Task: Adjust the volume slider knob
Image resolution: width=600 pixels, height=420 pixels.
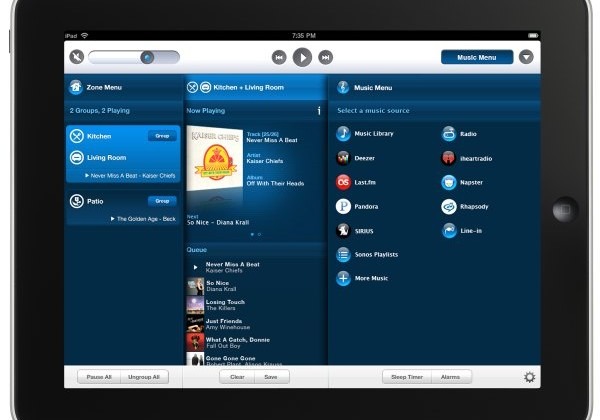Action: pyautogui.click(x=147, y=58)
